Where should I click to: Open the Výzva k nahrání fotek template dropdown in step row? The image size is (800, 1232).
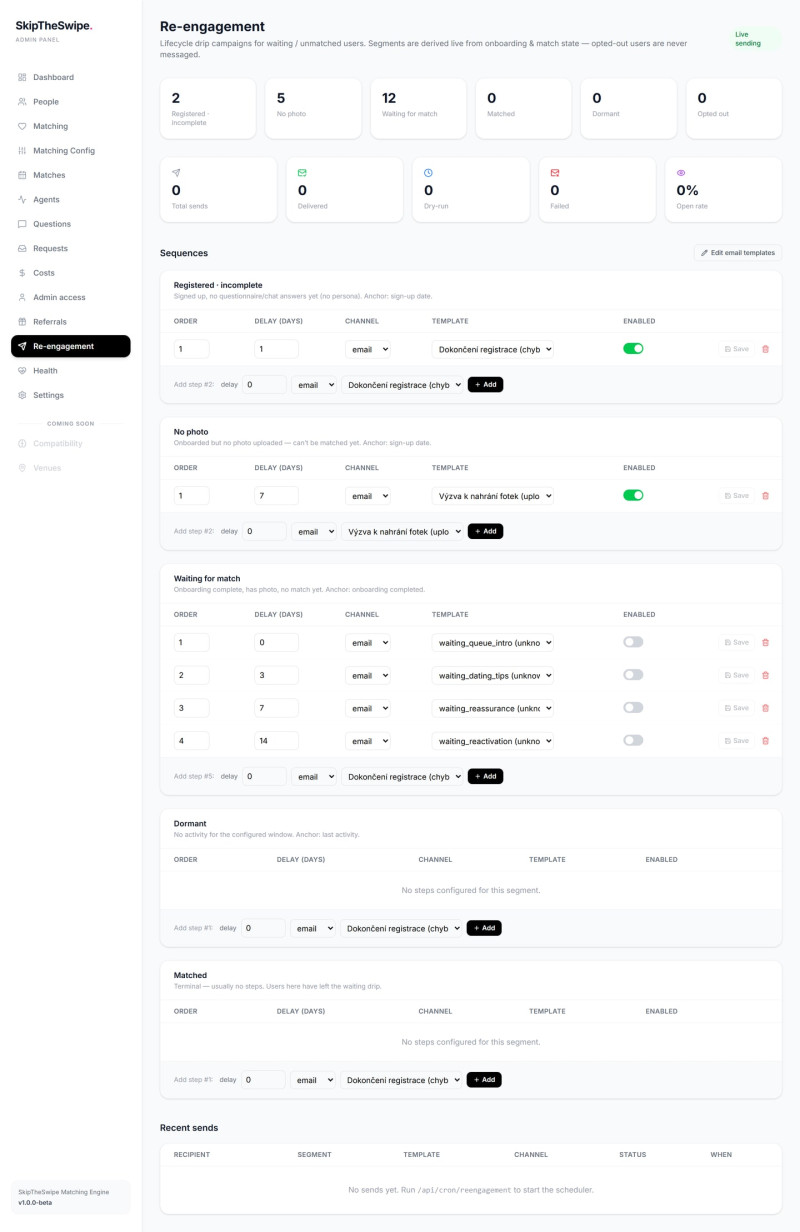tap(493, 496)
